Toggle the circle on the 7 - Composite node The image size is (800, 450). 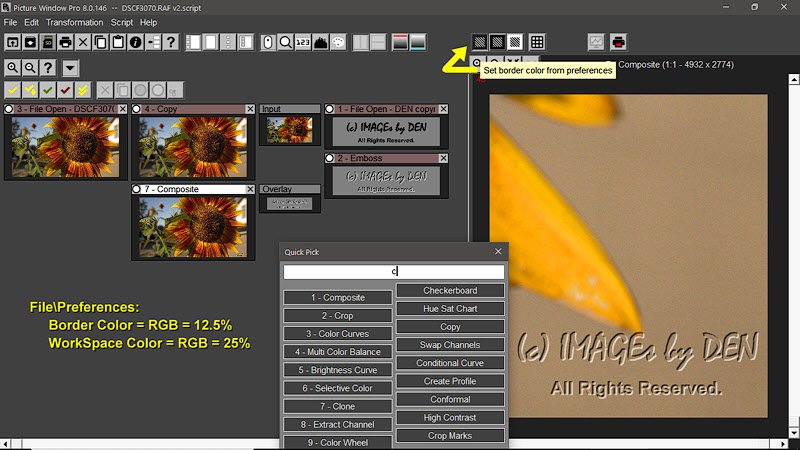tap(138, 189)
